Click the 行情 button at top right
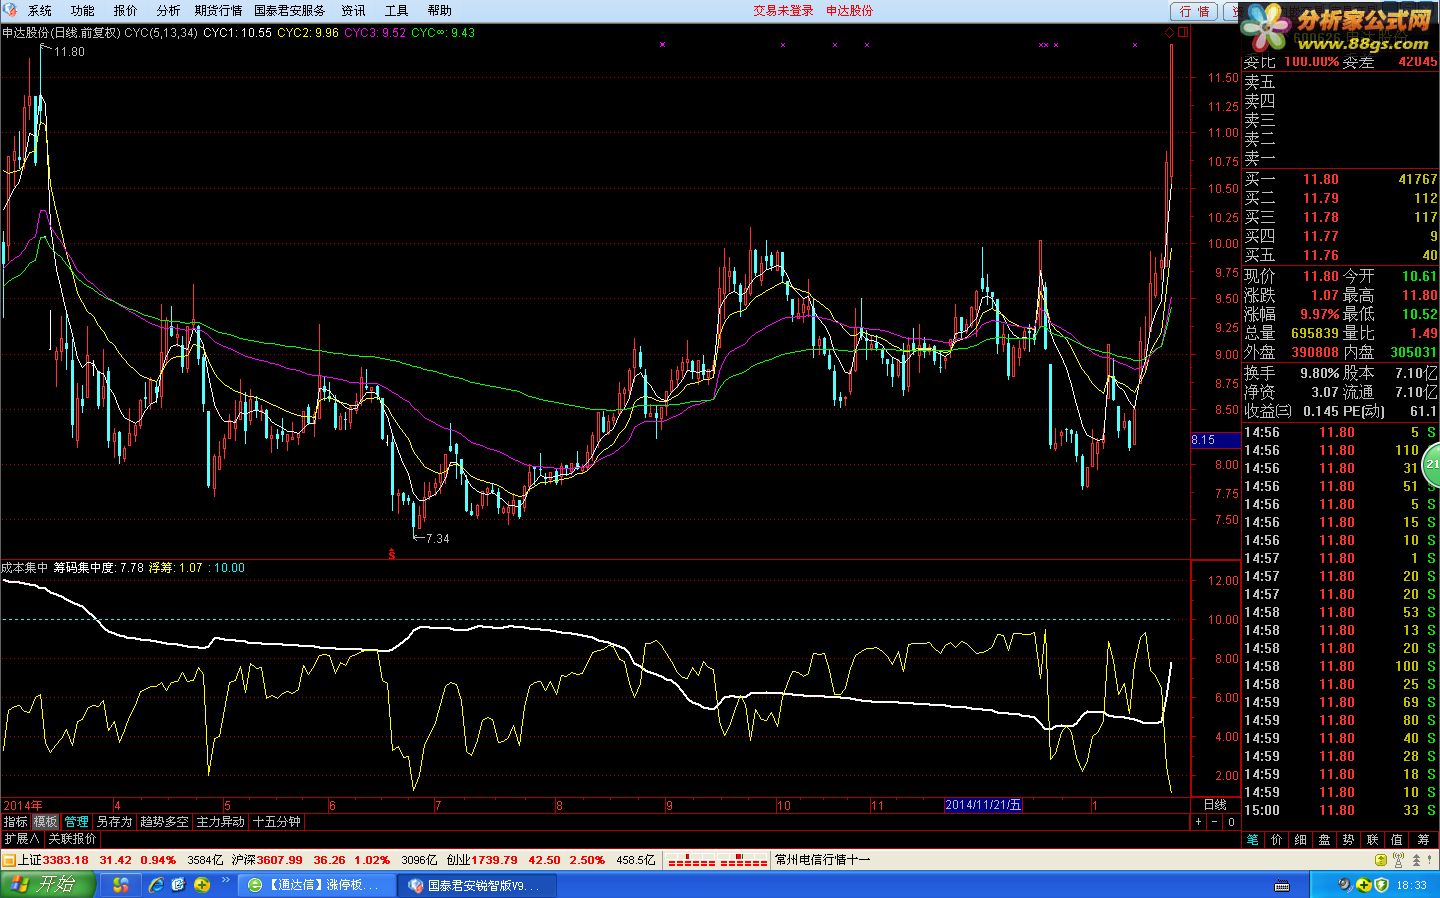 click(x=1194, y=11)
